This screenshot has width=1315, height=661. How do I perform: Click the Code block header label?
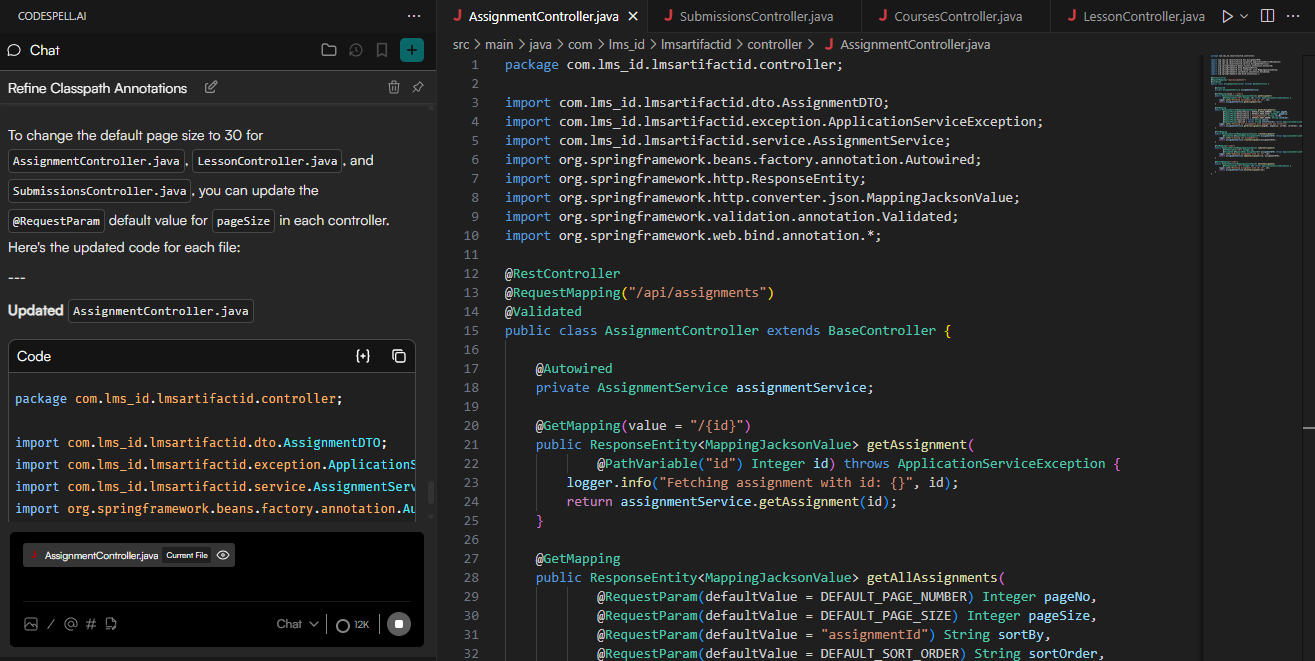pyautogui.click(x=34, y=356)
